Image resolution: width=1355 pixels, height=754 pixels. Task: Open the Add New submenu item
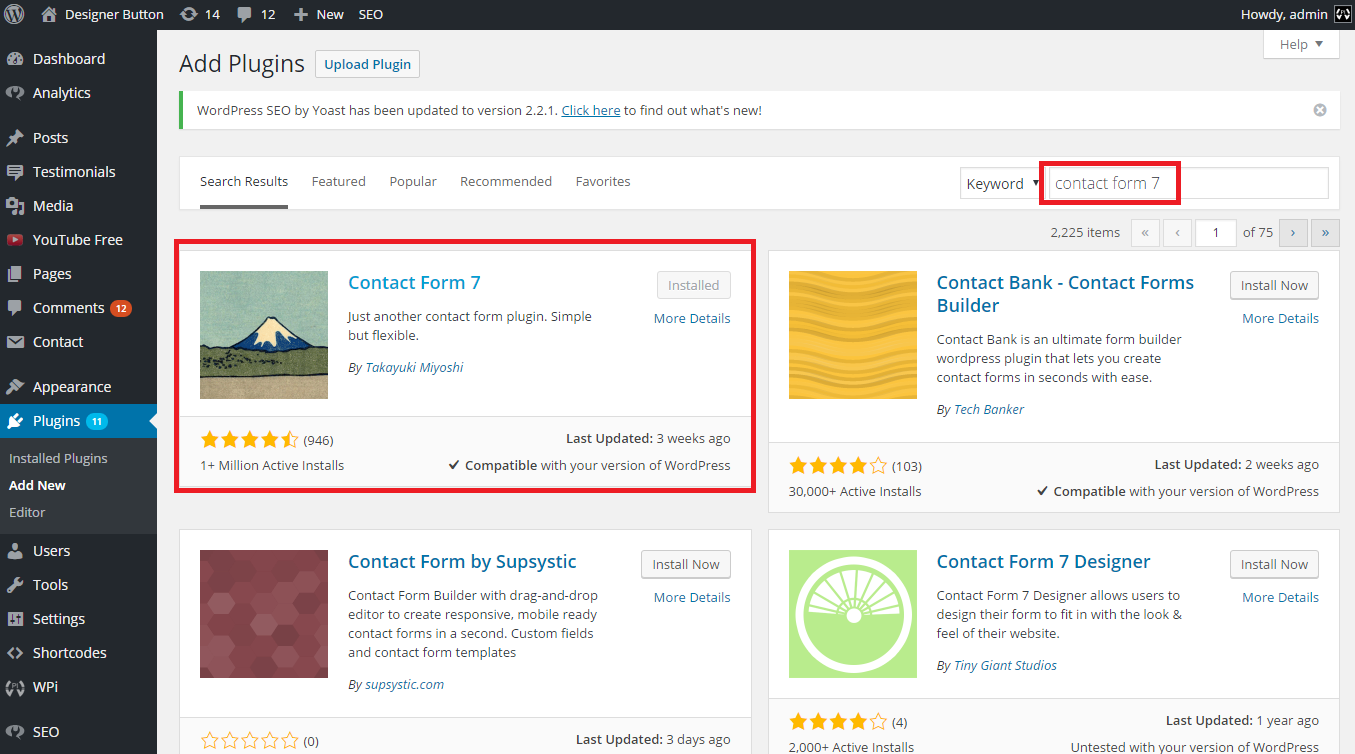[37, 485]
